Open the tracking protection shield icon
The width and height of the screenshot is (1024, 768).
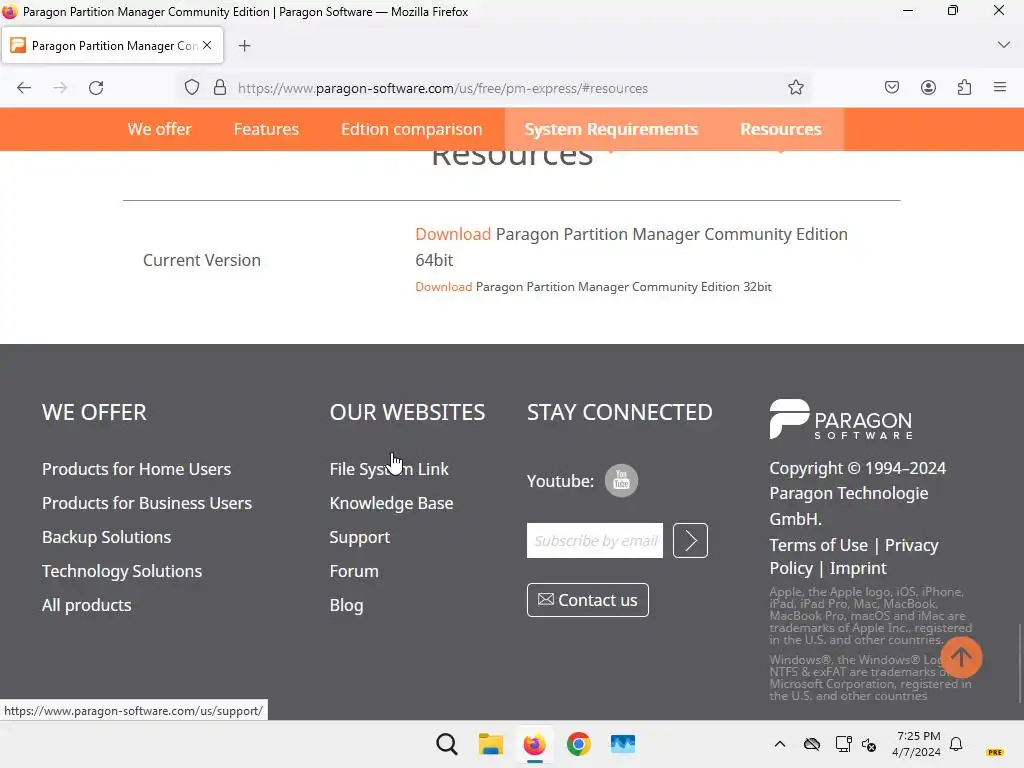coord(191,88)
